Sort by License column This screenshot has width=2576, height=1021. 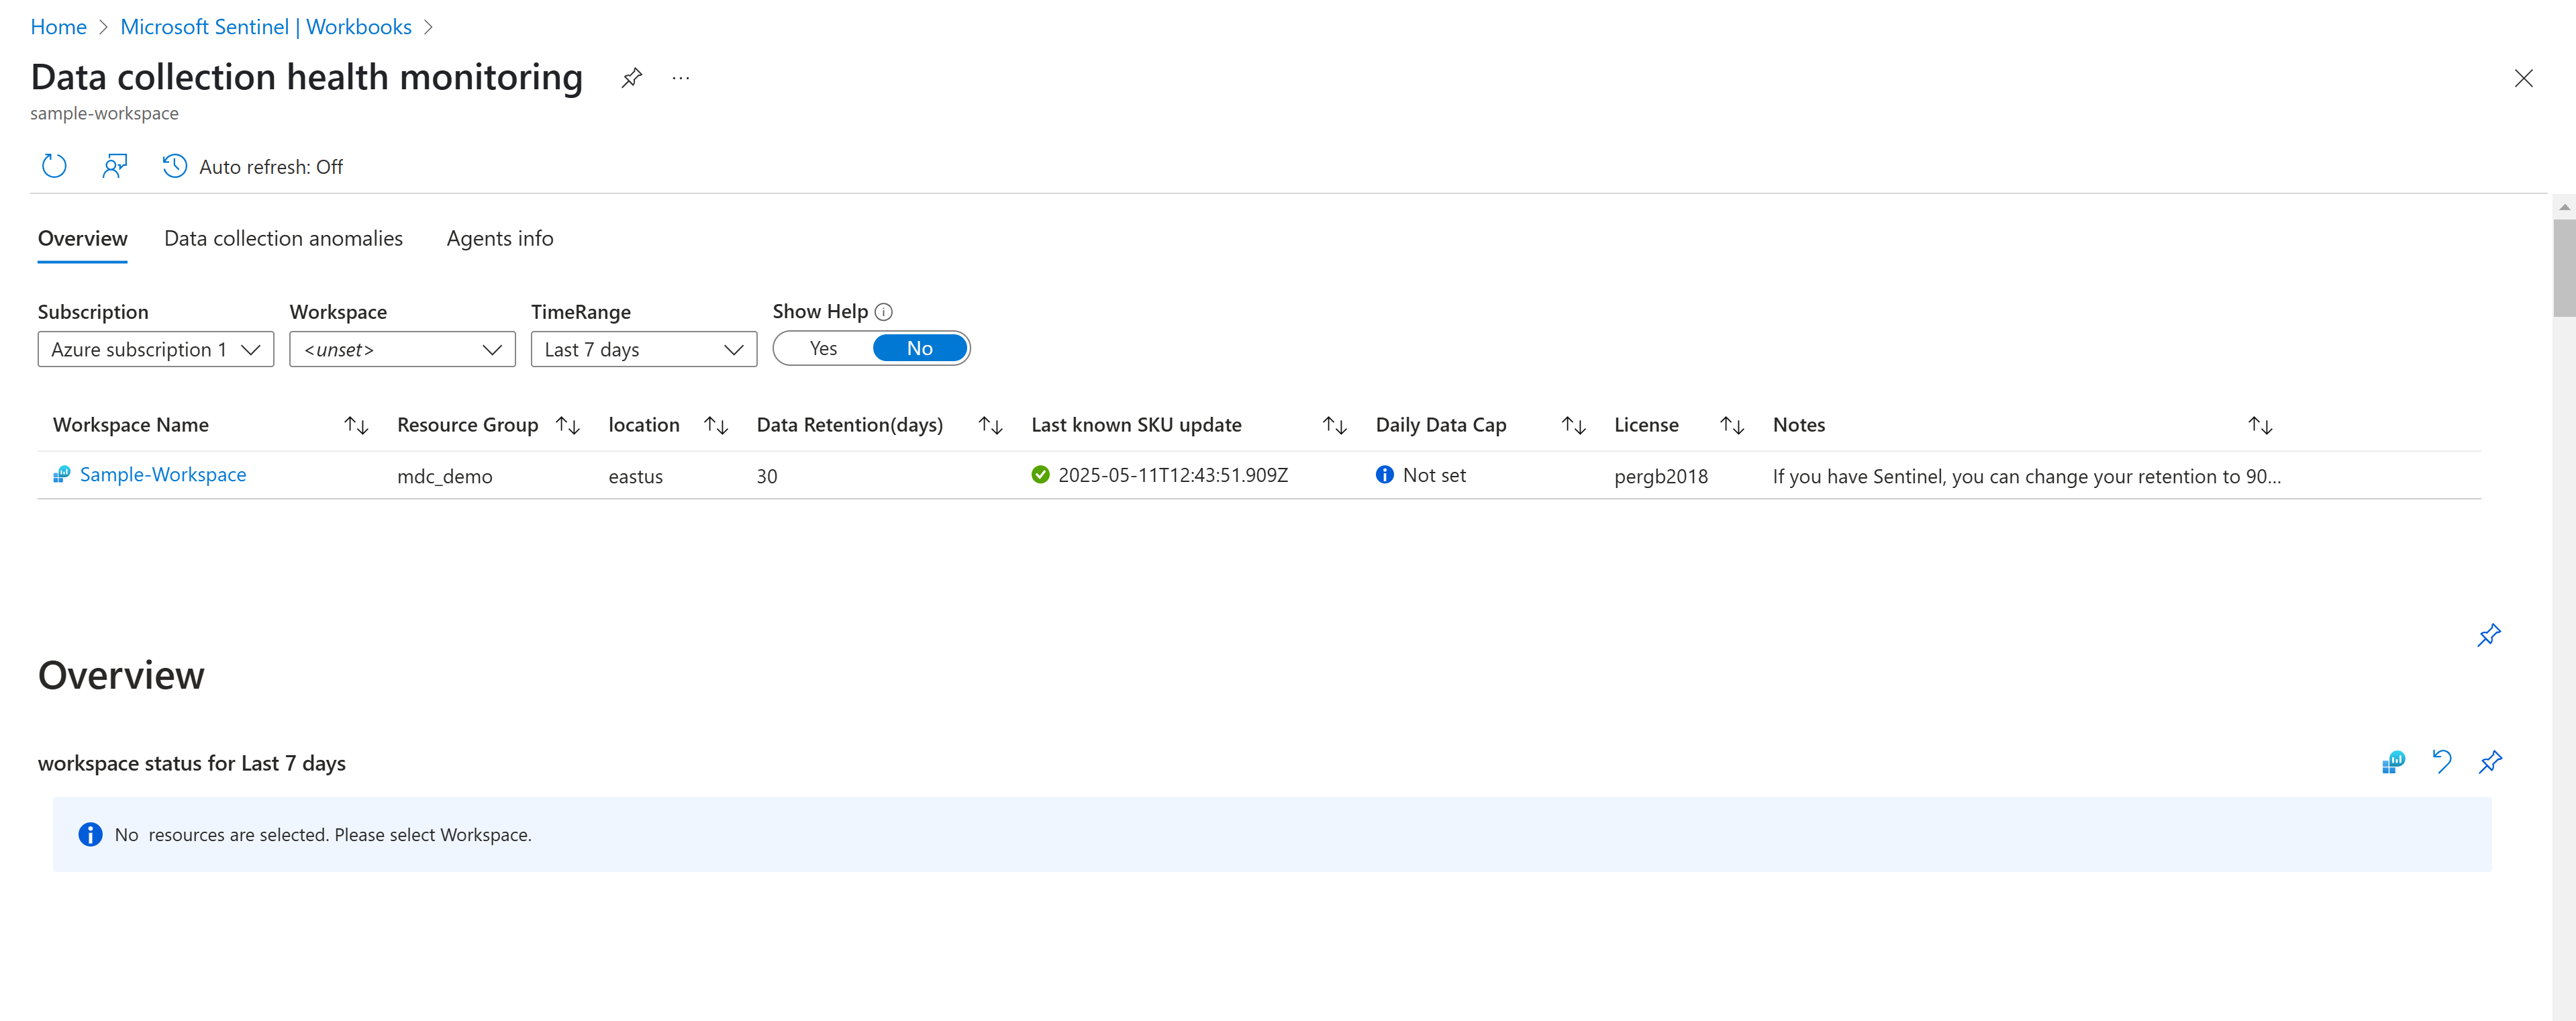[x=1732, y=425]
